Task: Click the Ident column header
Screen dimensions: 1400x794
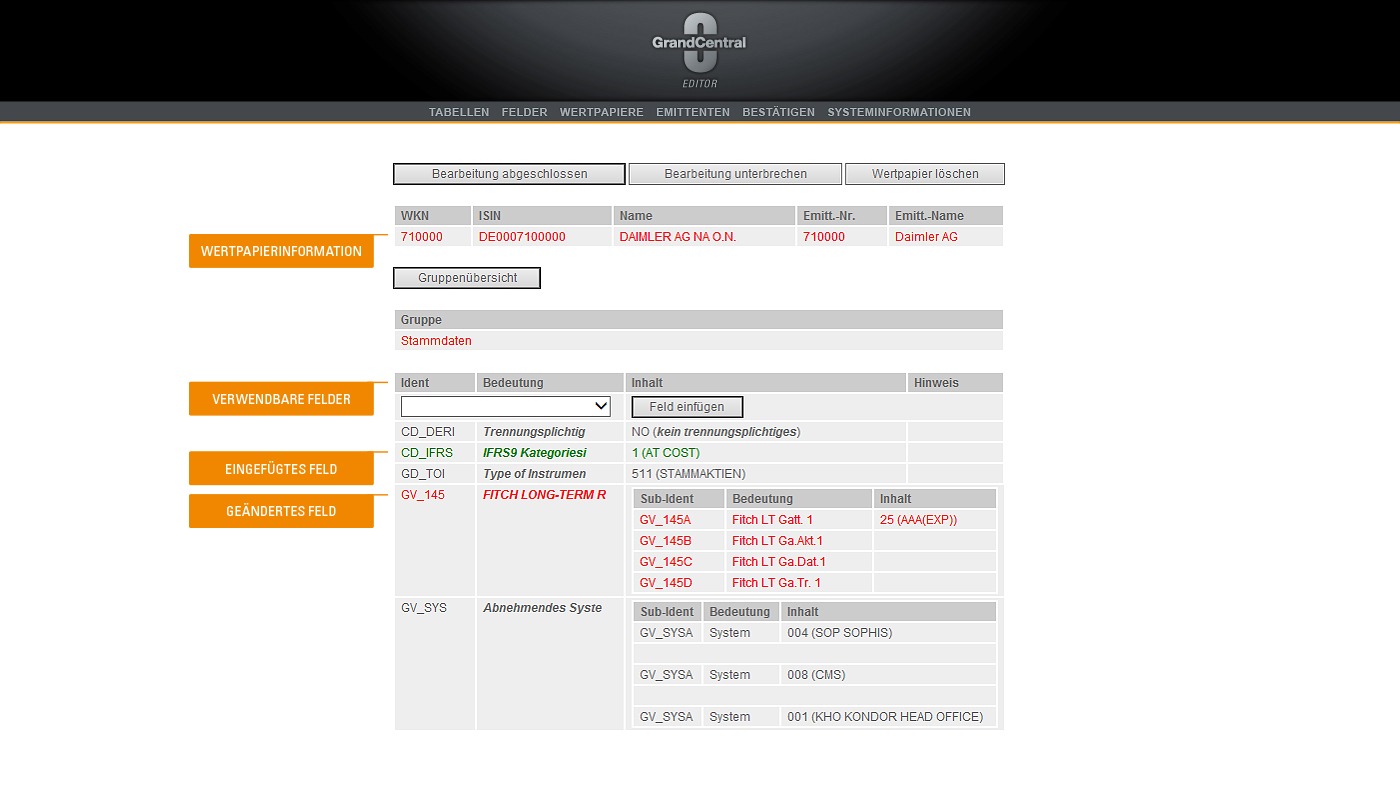Action: (x=435, y=383)
